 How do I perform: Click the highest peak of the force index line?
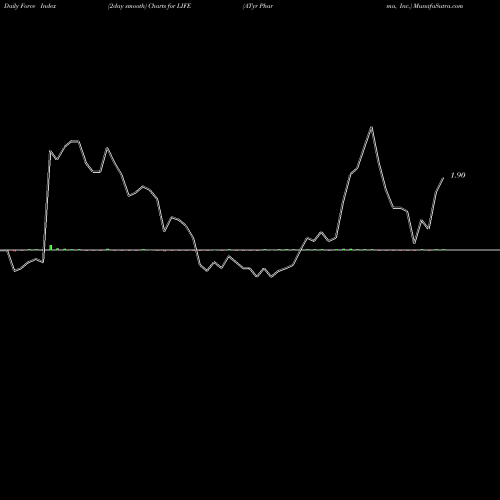372,127
